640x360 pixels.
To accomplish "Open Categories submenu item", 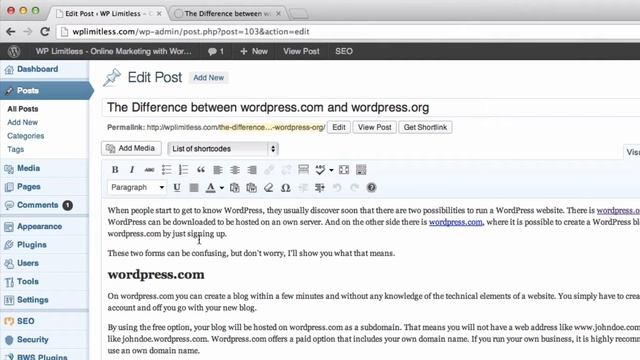I will (26, 136).
